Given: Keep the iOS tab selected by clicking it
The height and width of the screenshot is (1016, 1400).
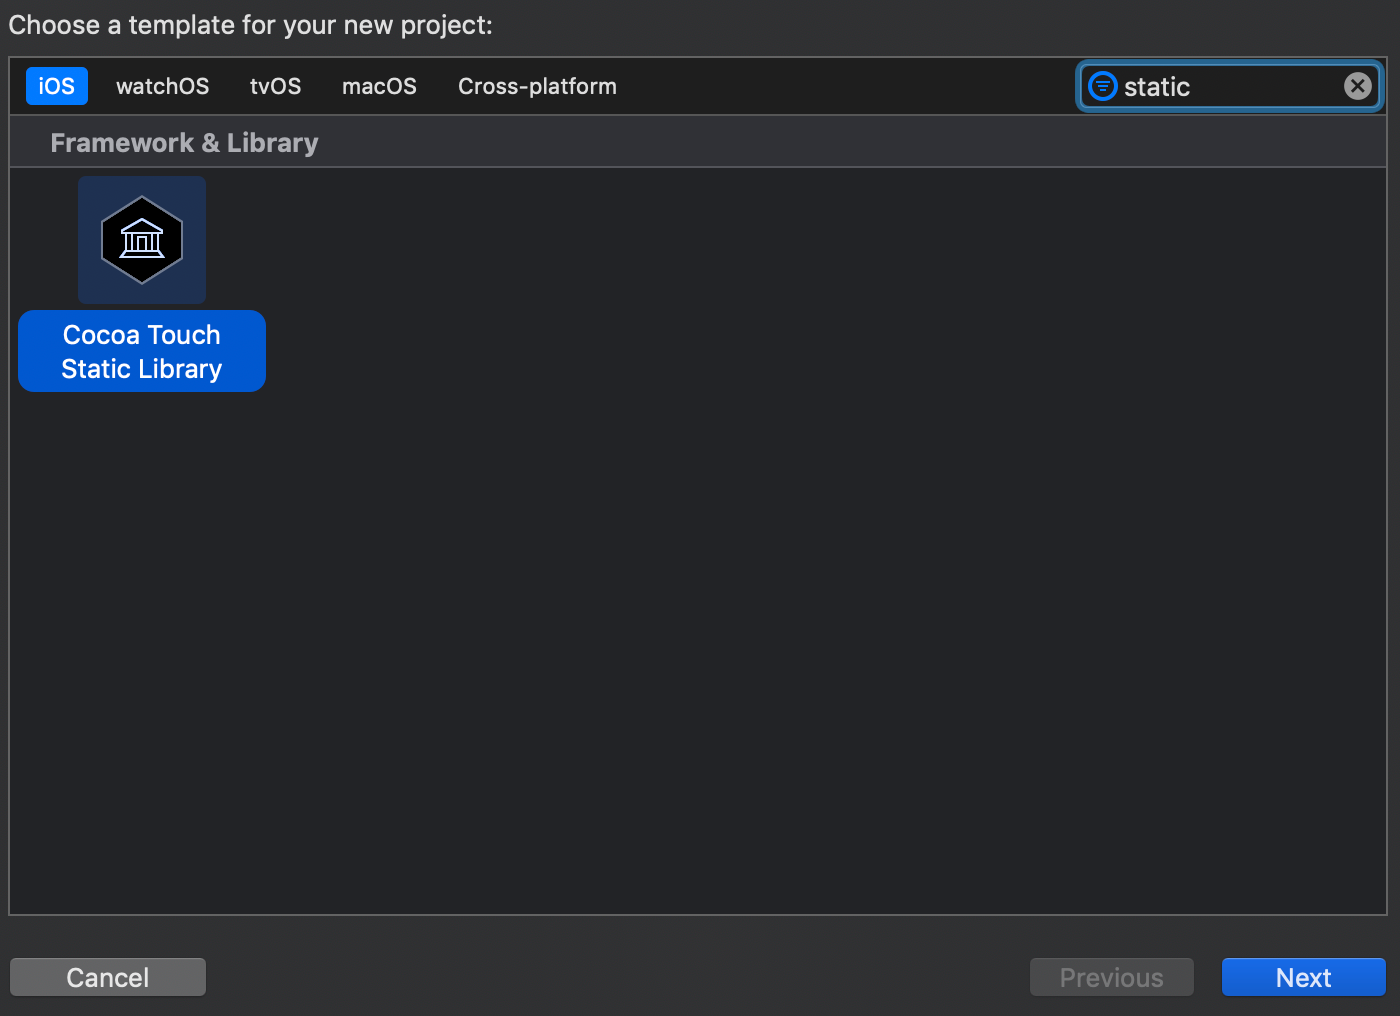Looking at the screenshot, I should [x=56, y=86].
